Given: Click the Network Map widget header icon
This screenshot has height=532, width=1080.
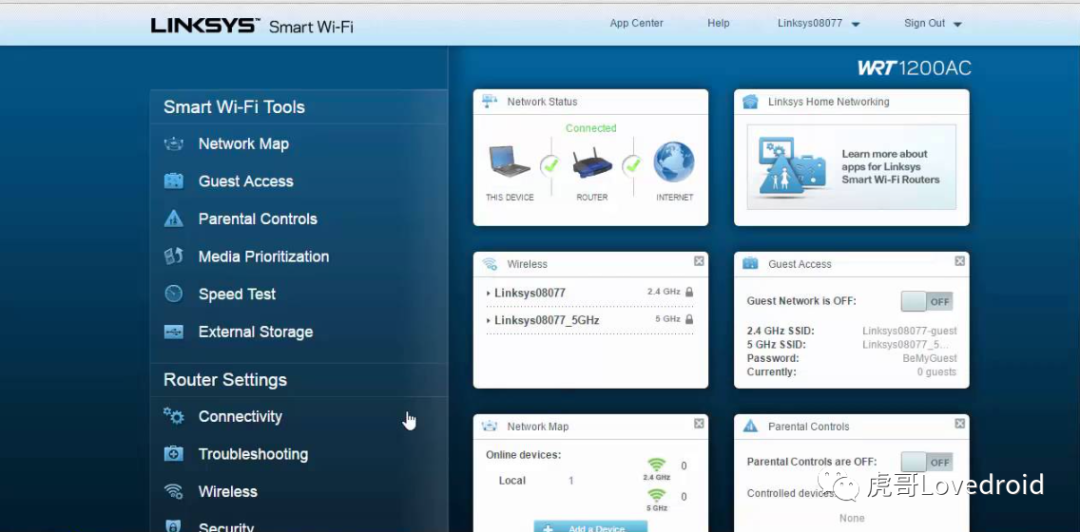Looking at the screenshot, I should (489, 427).
